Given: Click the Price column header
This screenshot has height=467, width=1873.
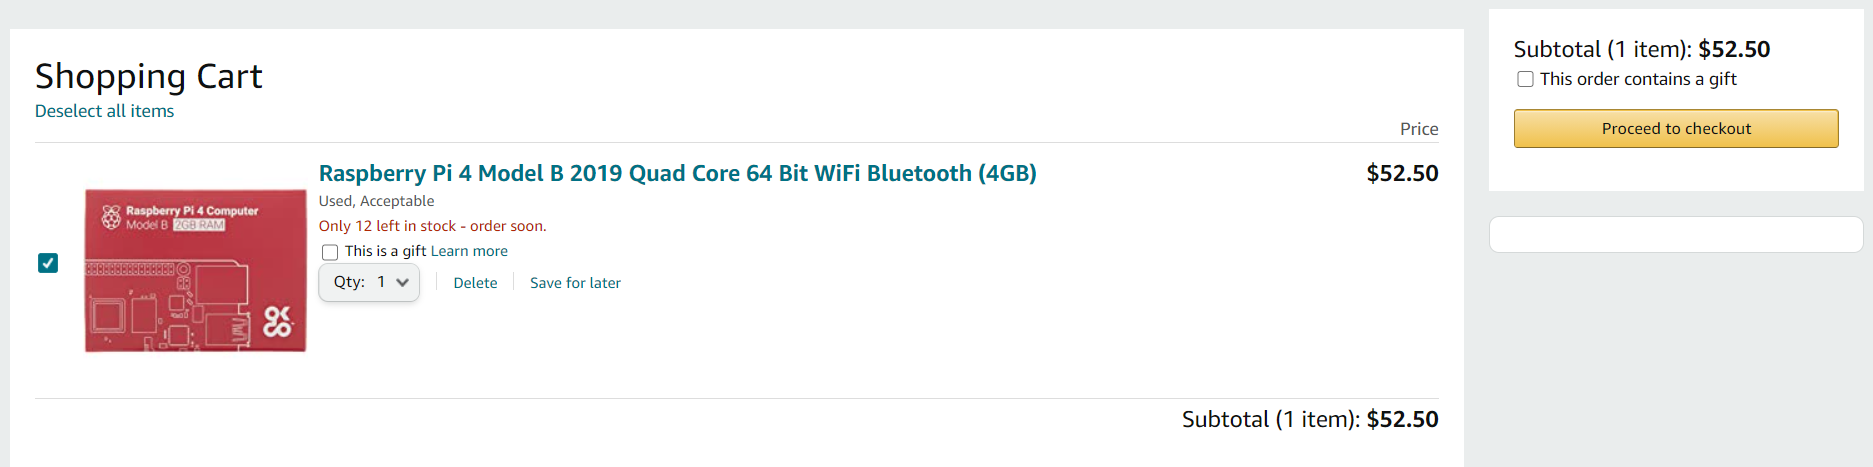Looking at the screenshot, I should [1418, 129].
